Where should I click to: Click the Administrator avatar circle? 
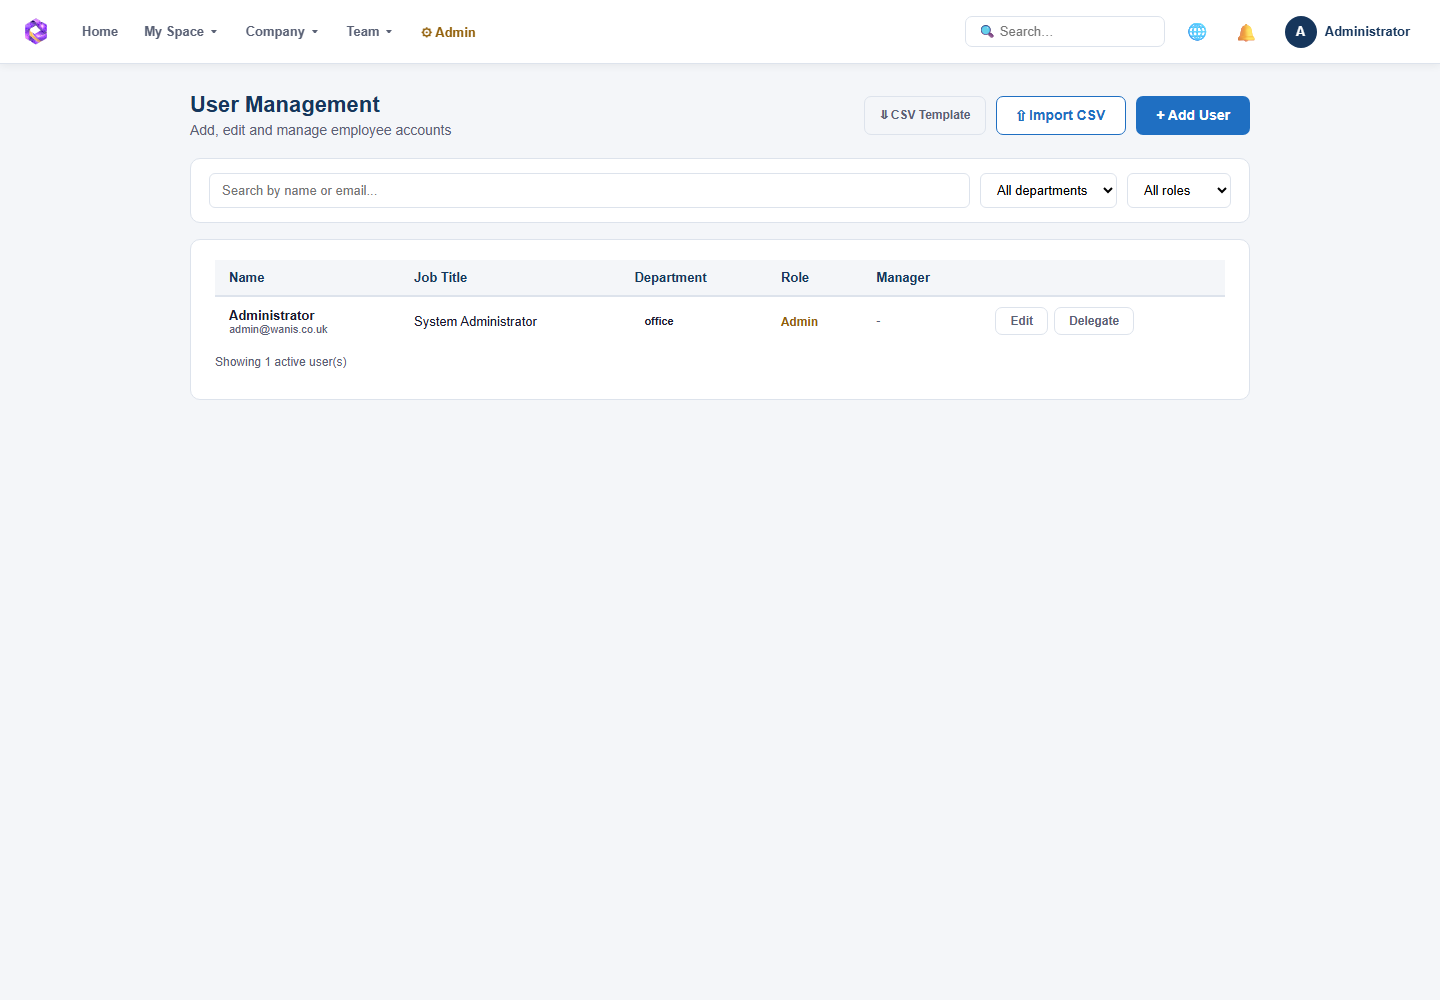point(1300,32)
